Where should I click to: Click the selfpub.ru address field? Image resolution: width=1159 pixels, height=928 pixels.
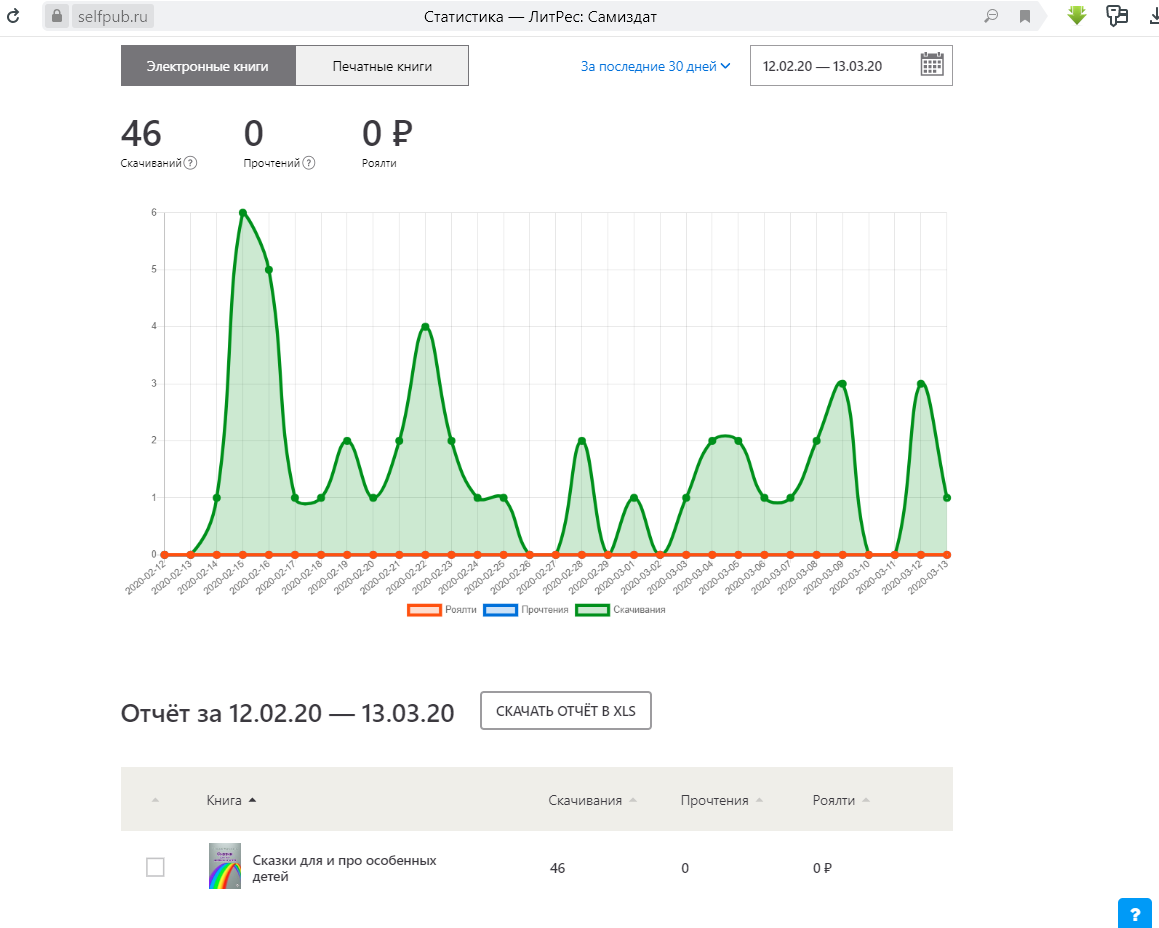112,16
